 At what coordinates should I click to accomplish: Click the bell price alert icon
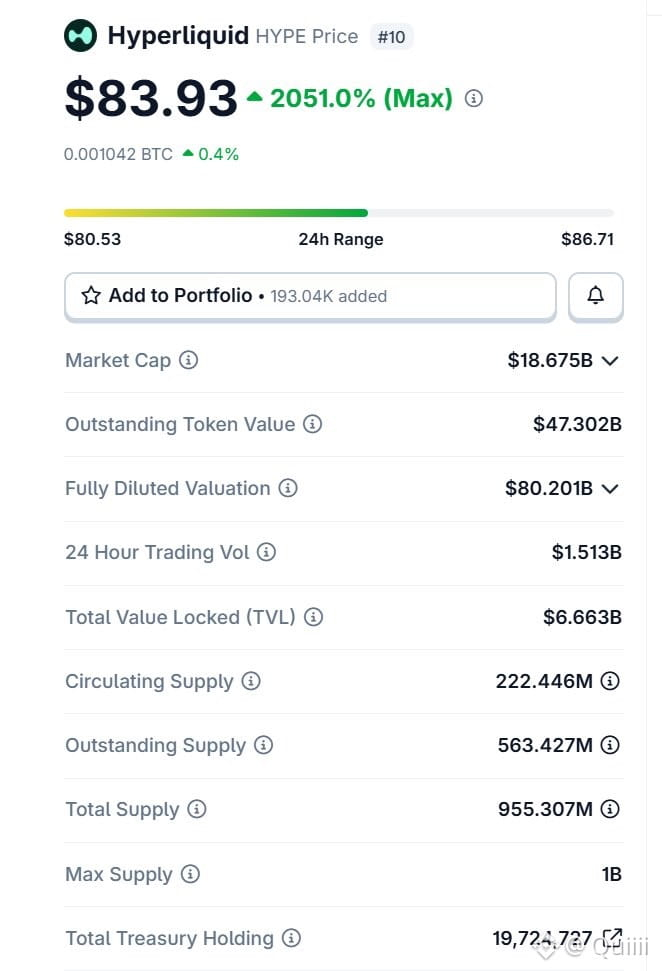596,295
